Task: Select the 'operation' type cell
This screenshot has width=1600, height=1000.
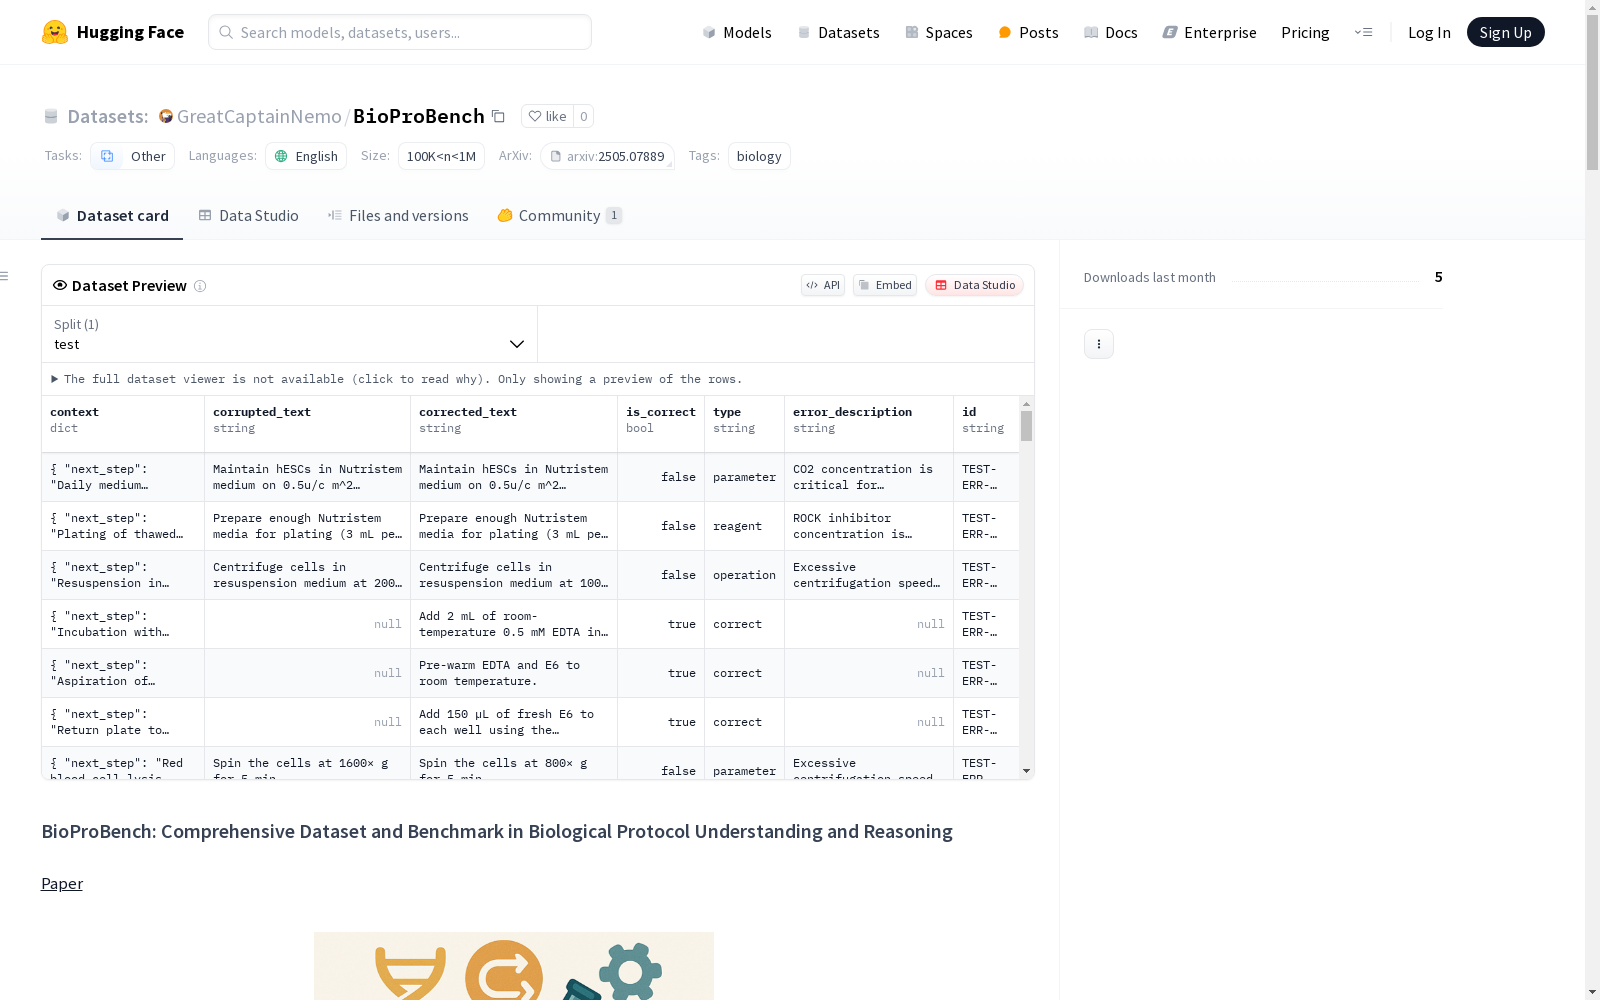Action: coord(744,575)
